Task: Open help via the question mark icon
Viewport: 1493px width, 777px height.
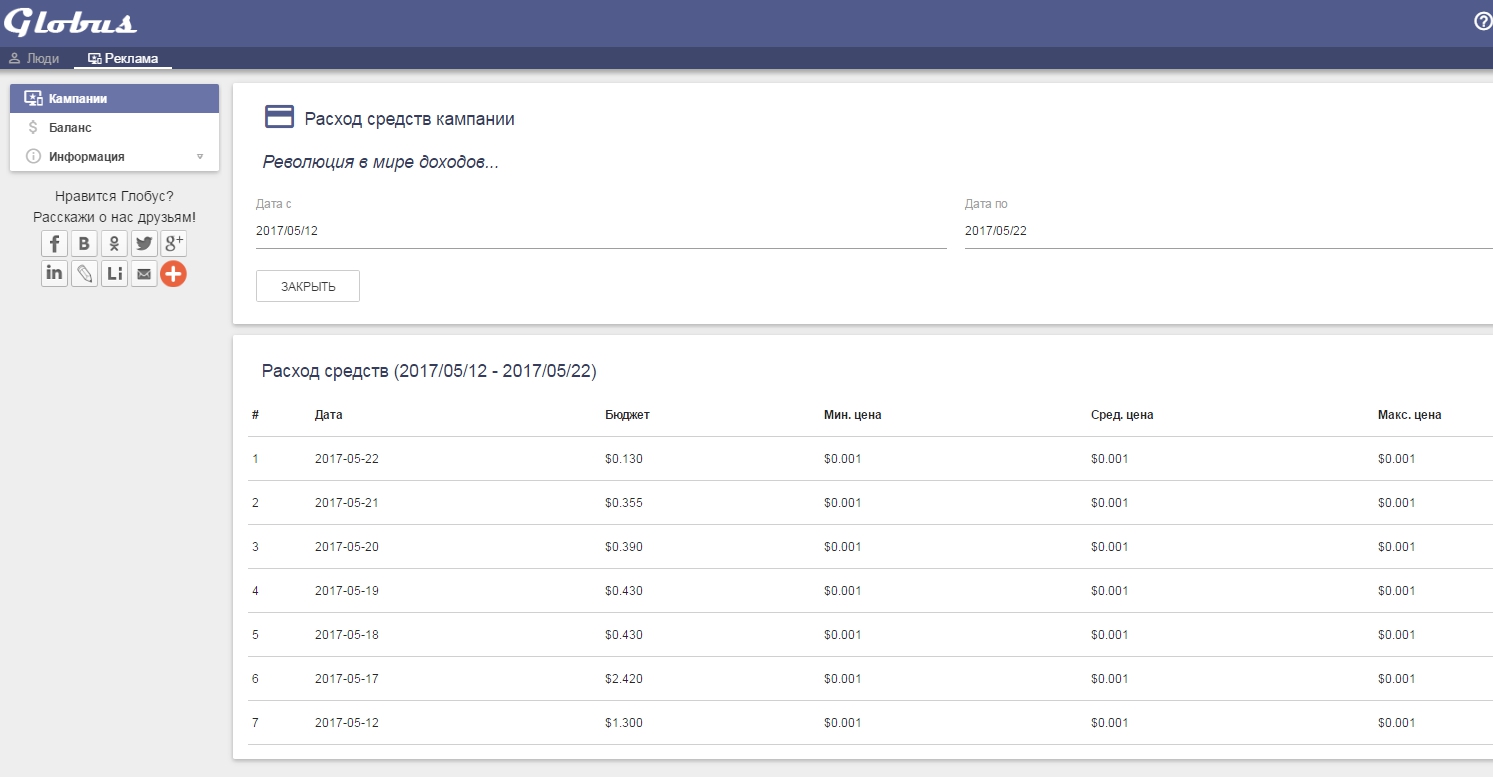Action: [x=1483, y=21]
